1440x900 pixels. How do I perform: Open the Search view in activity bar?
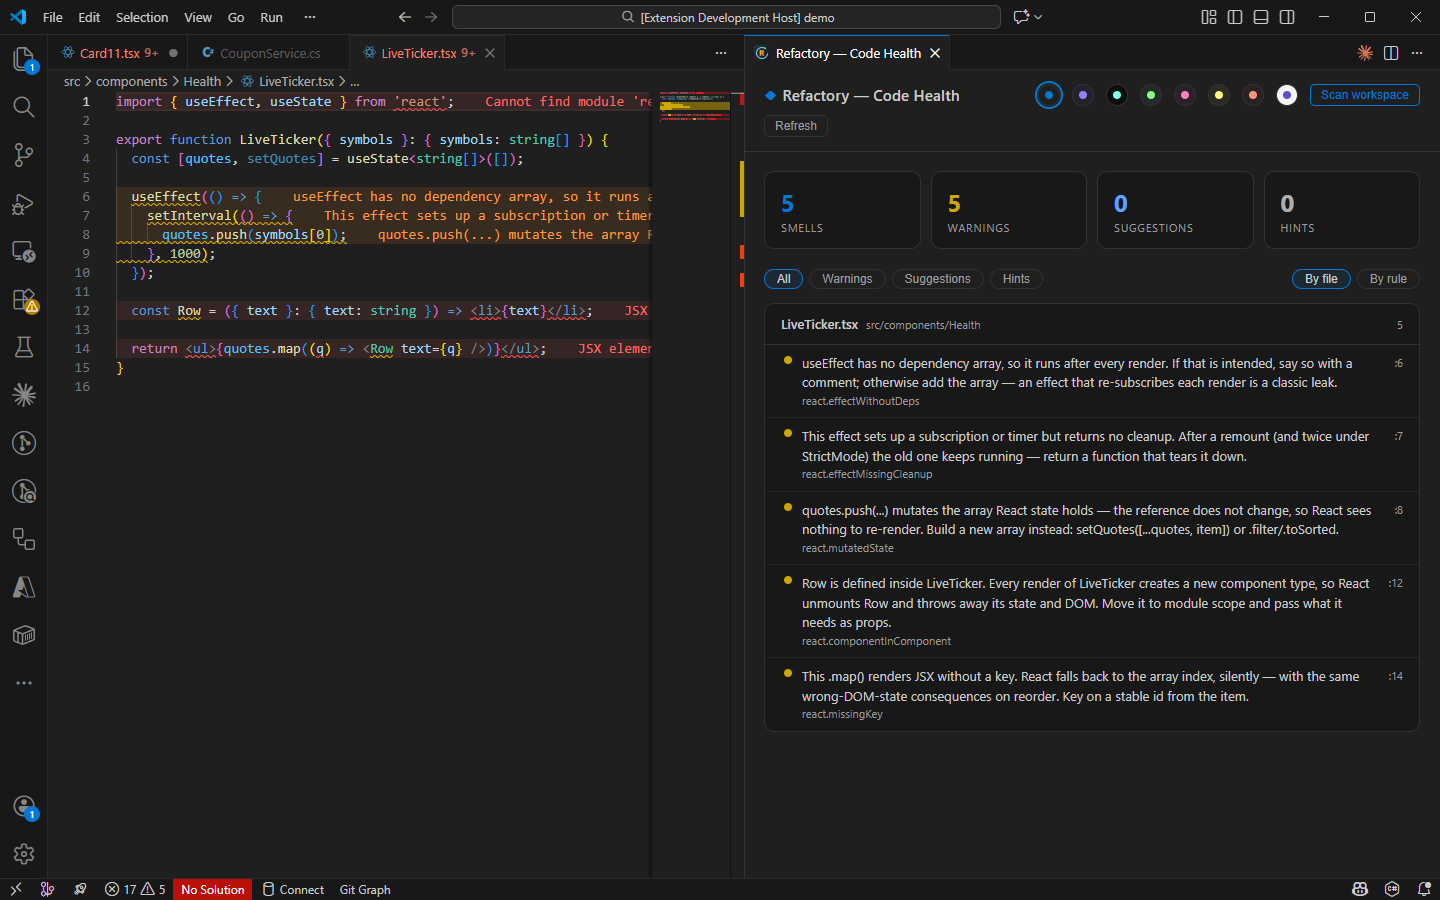(x=24, y=107)
